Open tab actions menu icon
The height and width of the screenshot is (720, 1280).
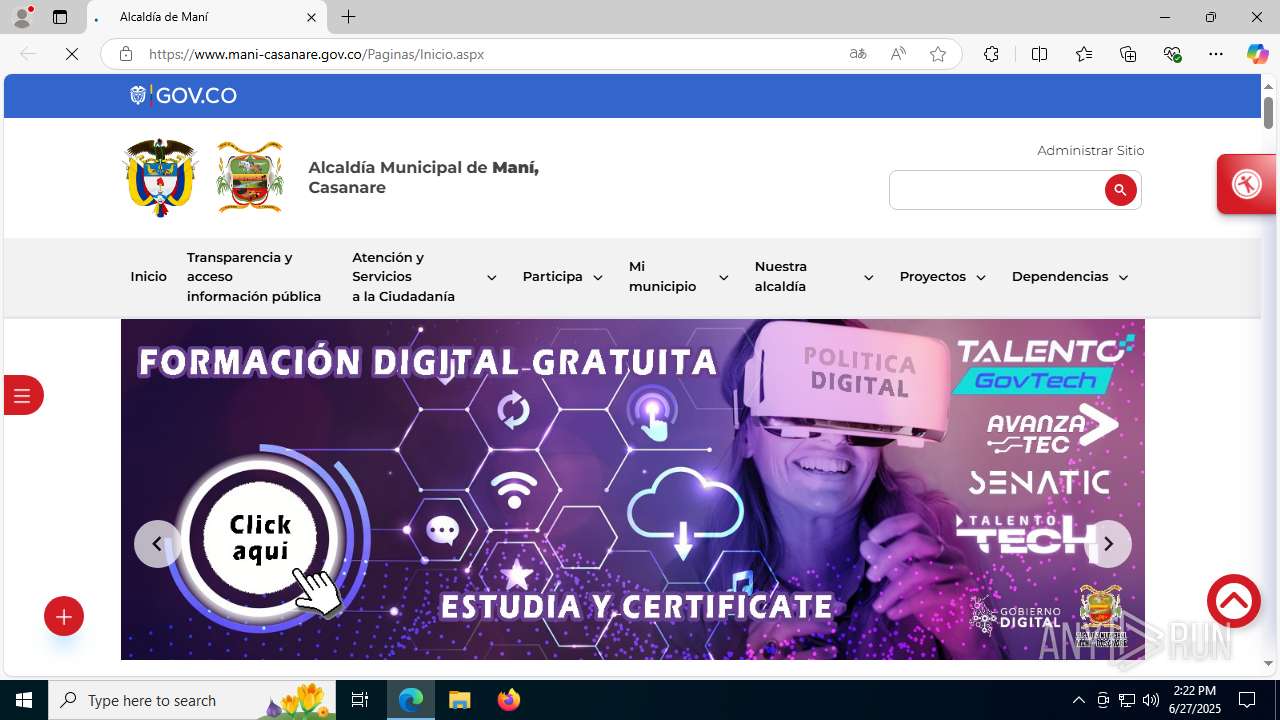pos(60,17)
